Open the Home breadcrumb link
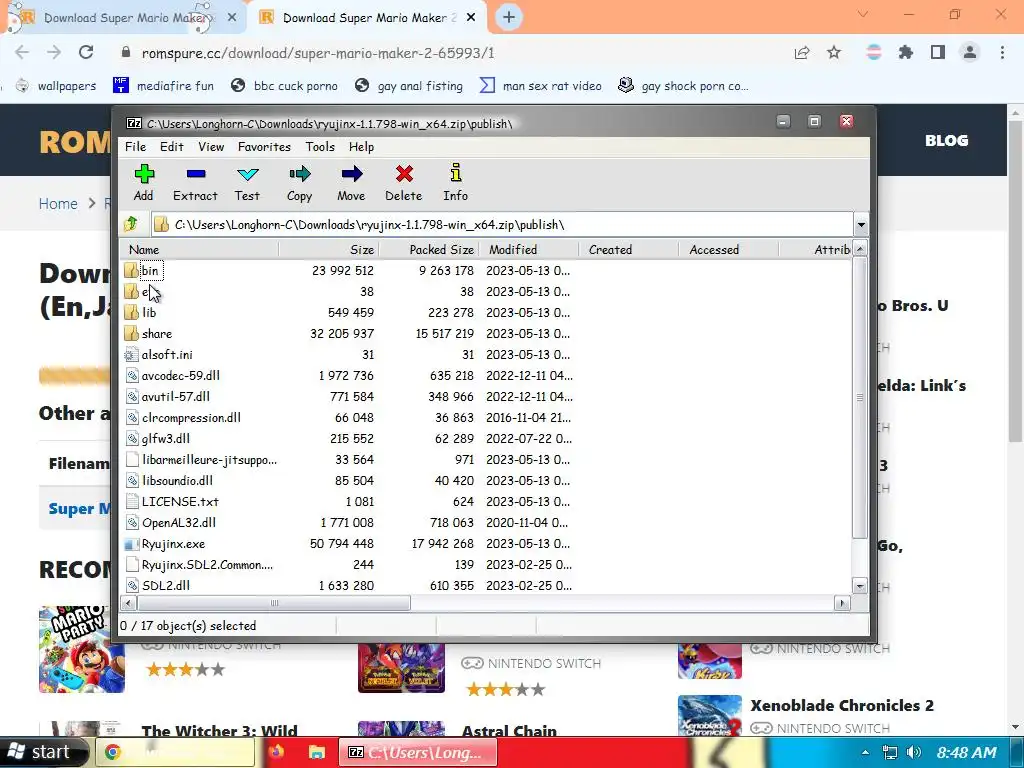The width and height of the screenshot is (1024, 768). pyautogui.click(x=58, y=204)
